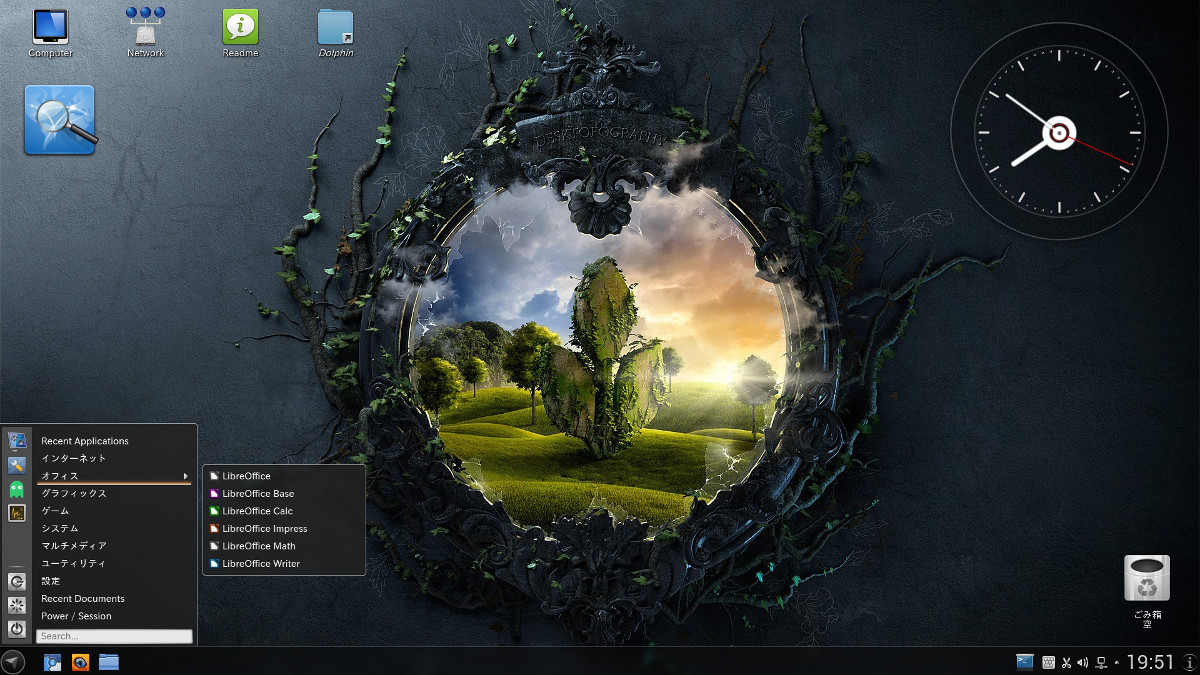Open the グラフィックス category

click(114, 493)
